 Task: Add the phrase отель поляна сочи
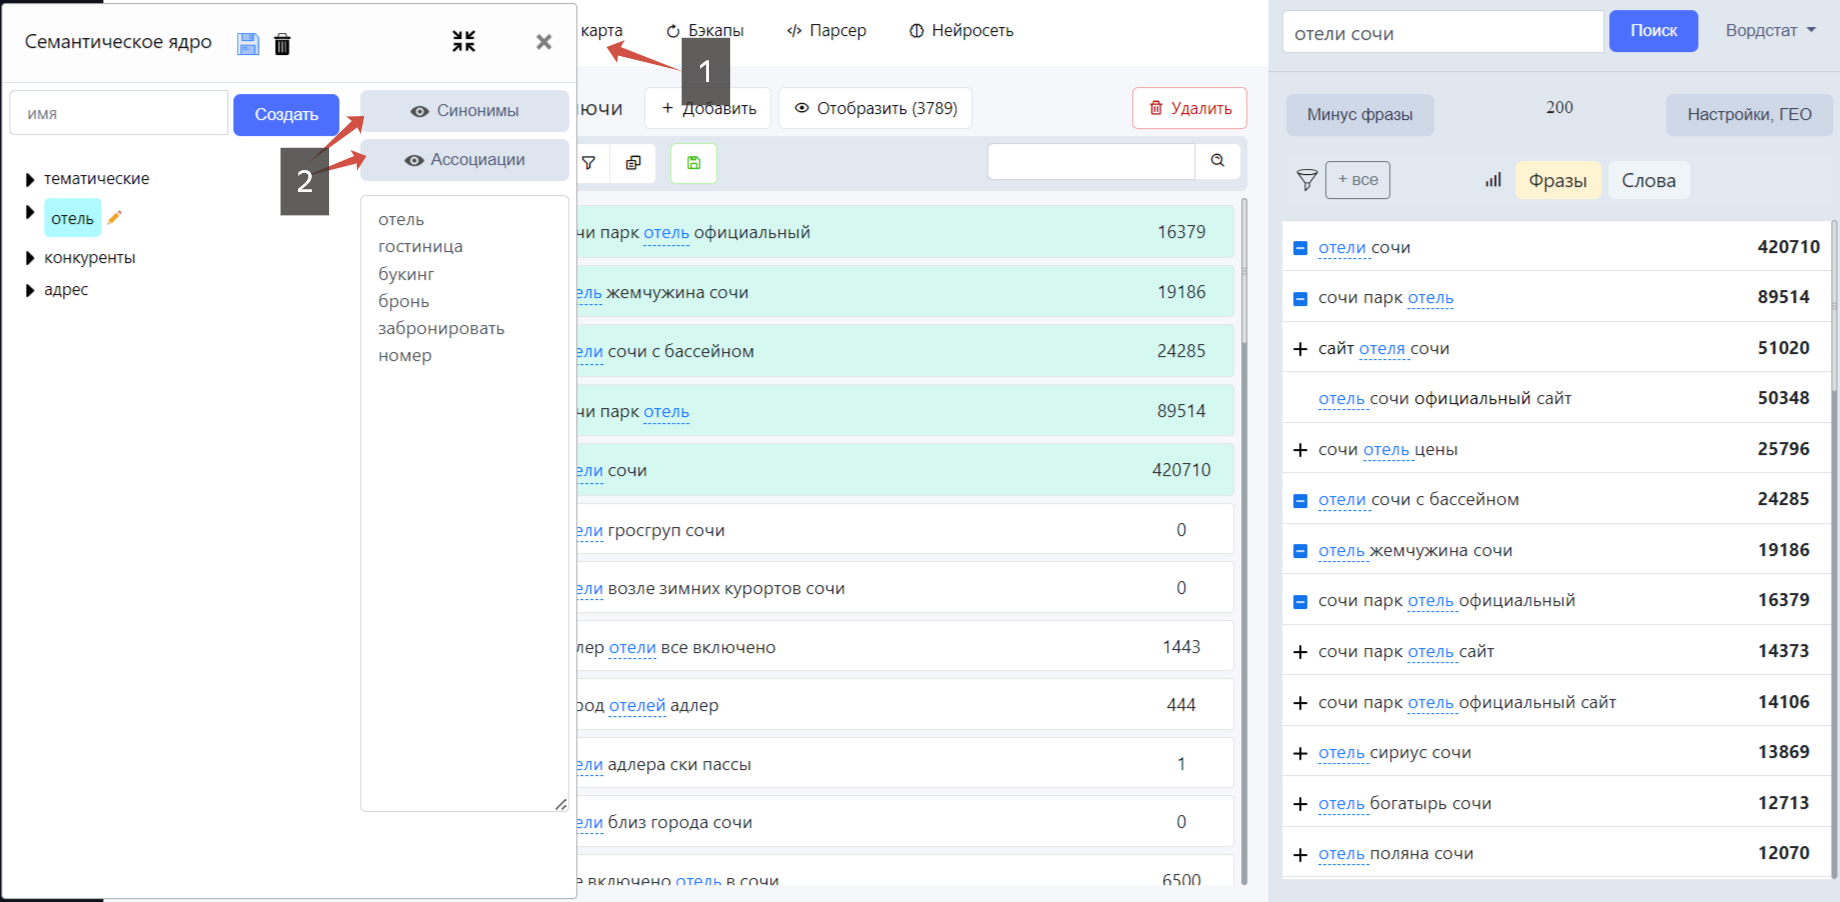tap(1300, 855)
